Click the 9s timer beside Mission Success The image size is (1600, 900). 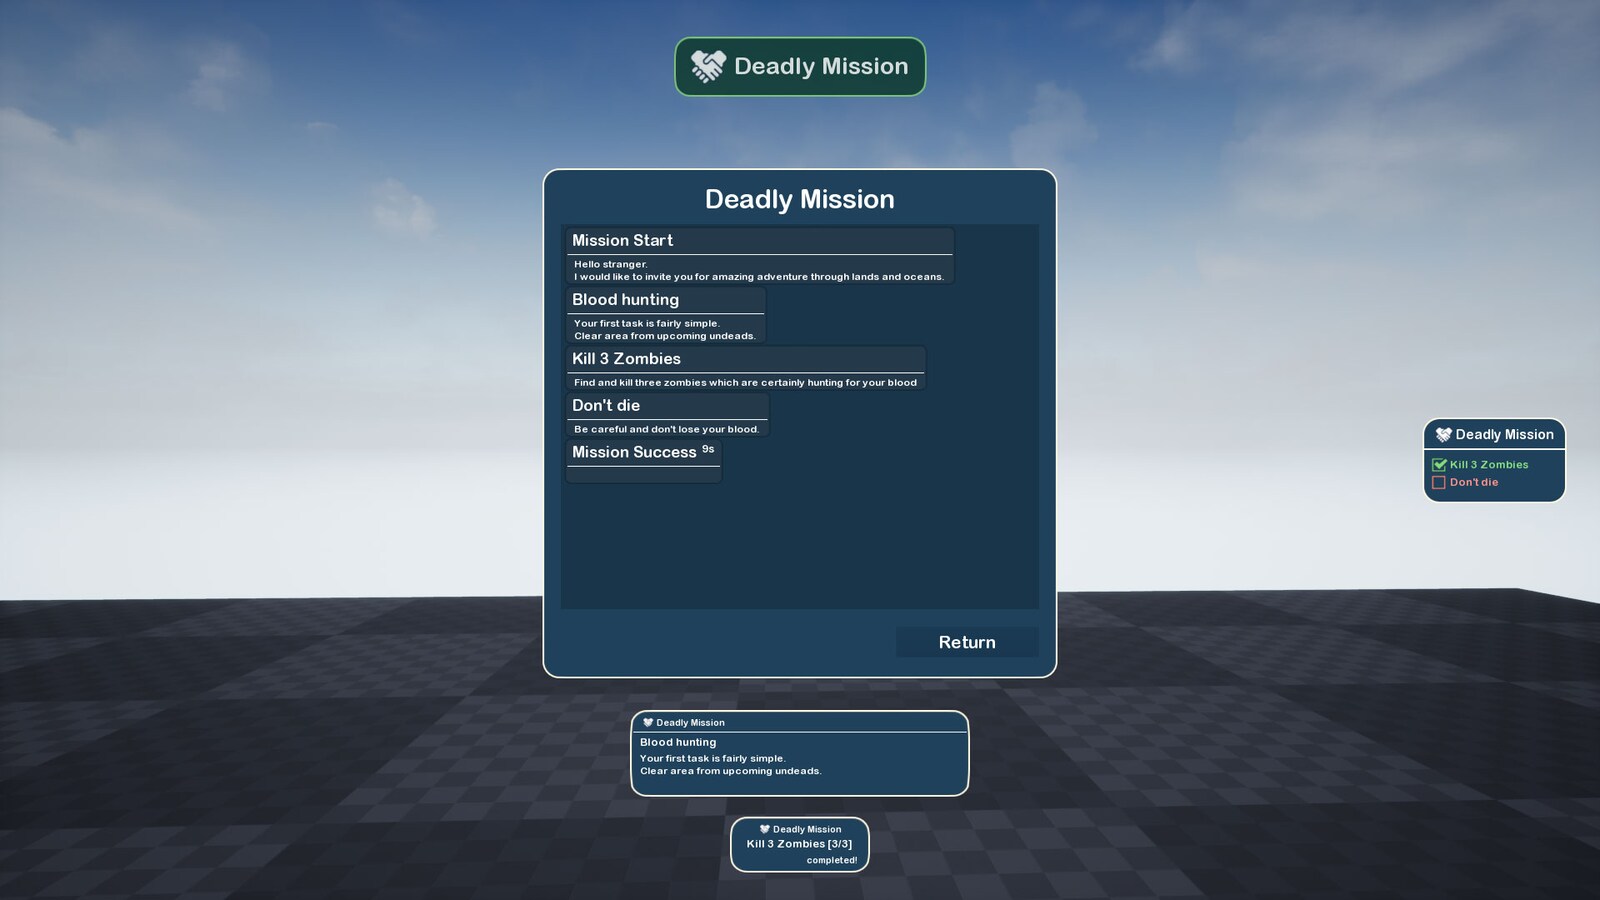pos(708,450)
